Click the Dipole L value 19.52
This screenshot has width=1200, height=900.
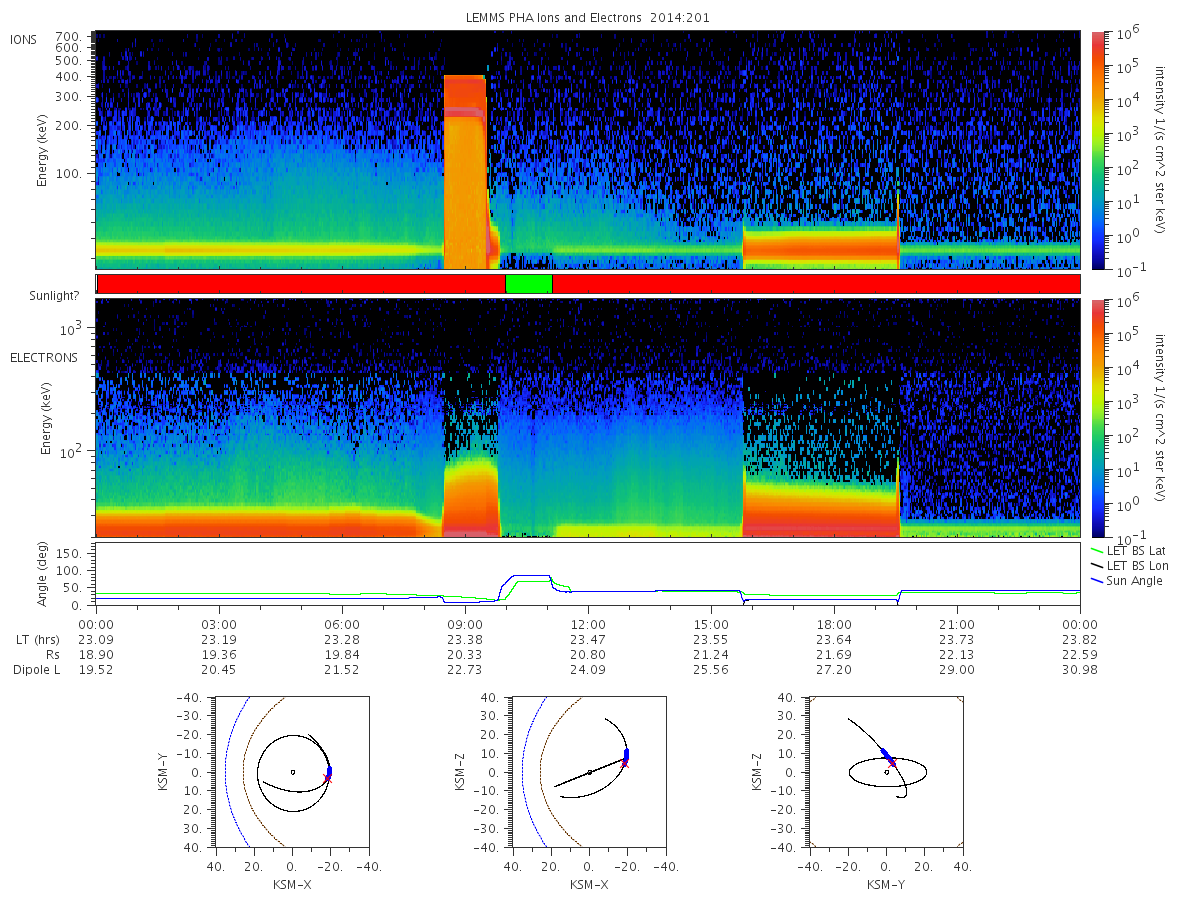pos(96,670)
